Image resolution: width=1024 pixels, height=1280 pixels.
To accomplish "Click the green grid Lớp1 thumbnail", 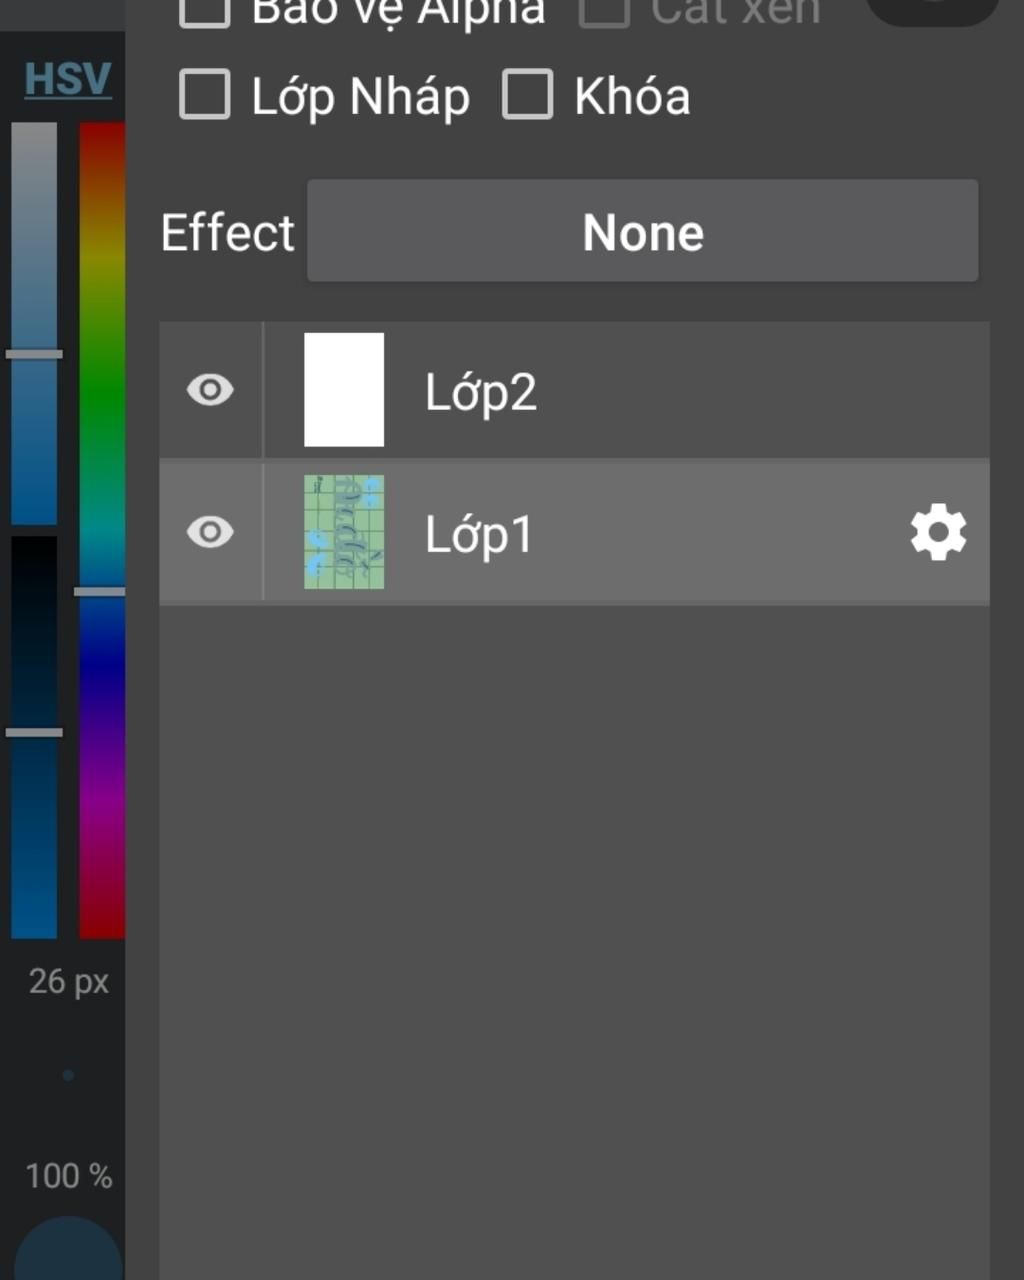I will point(344,532).
